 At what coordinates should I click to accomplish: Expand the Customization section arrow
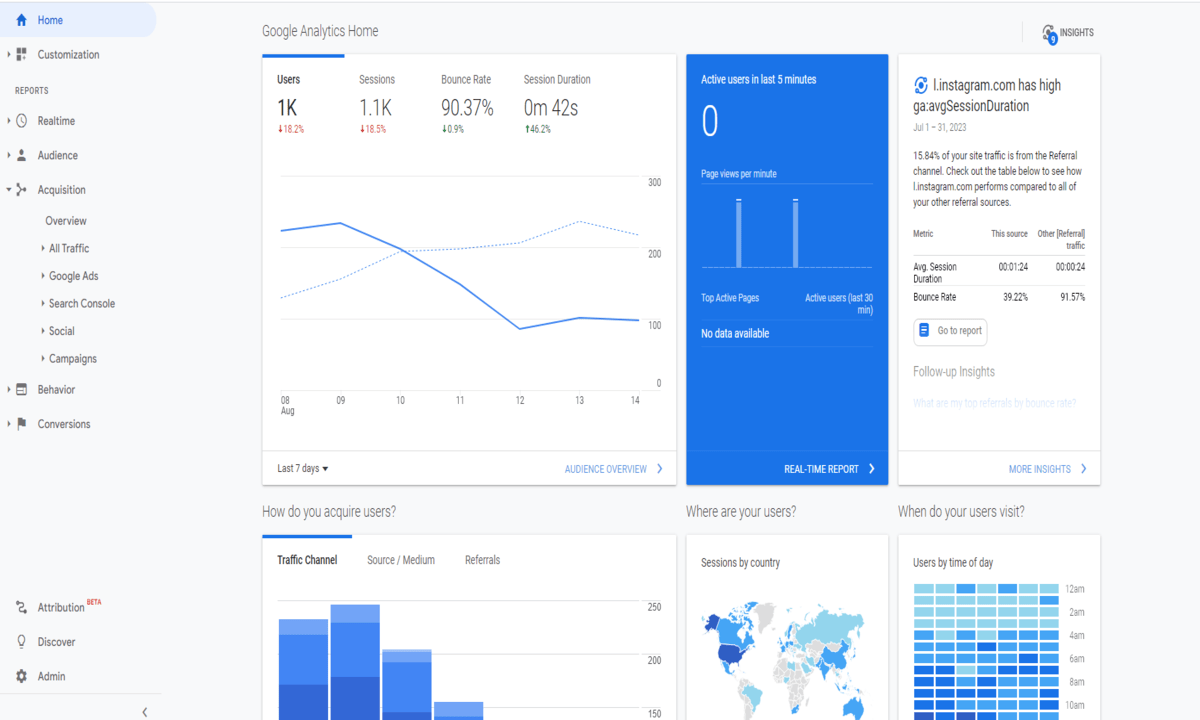click(x=9, y=55)
